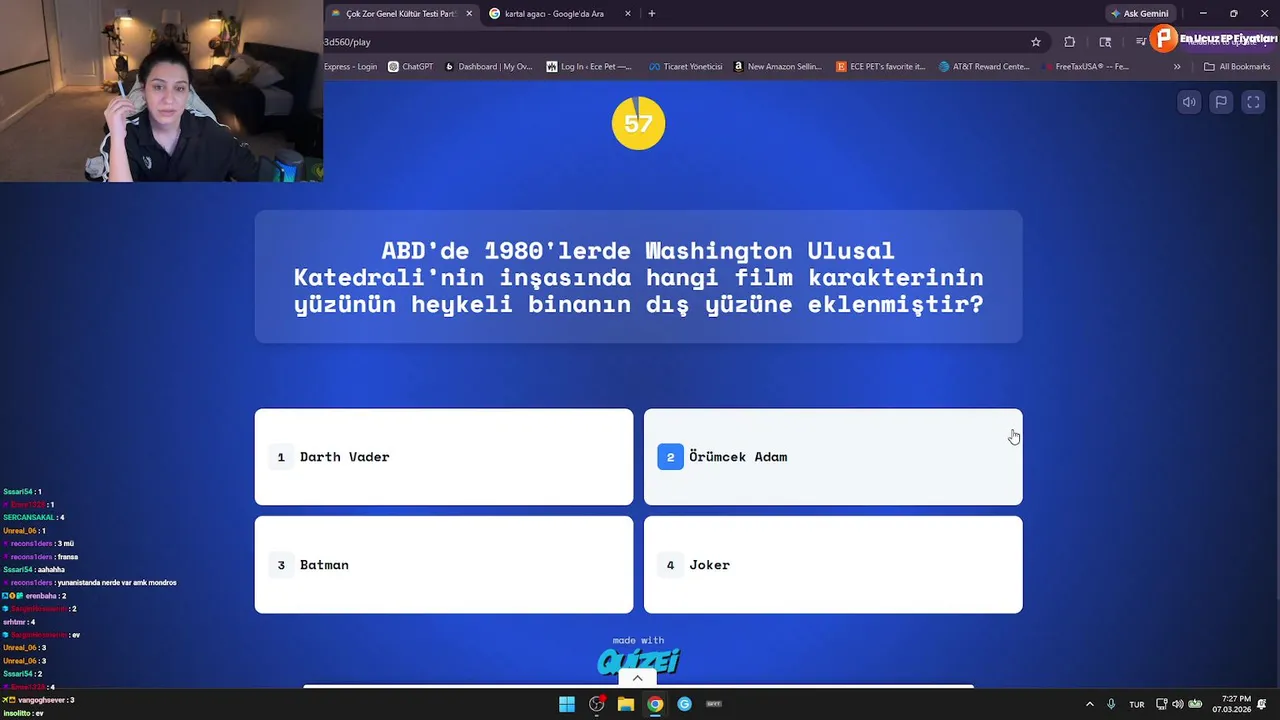Viewport: 1280px width, 720px height.
Task: Choose answer 2 Örümcek Adam
Action: 833,457
